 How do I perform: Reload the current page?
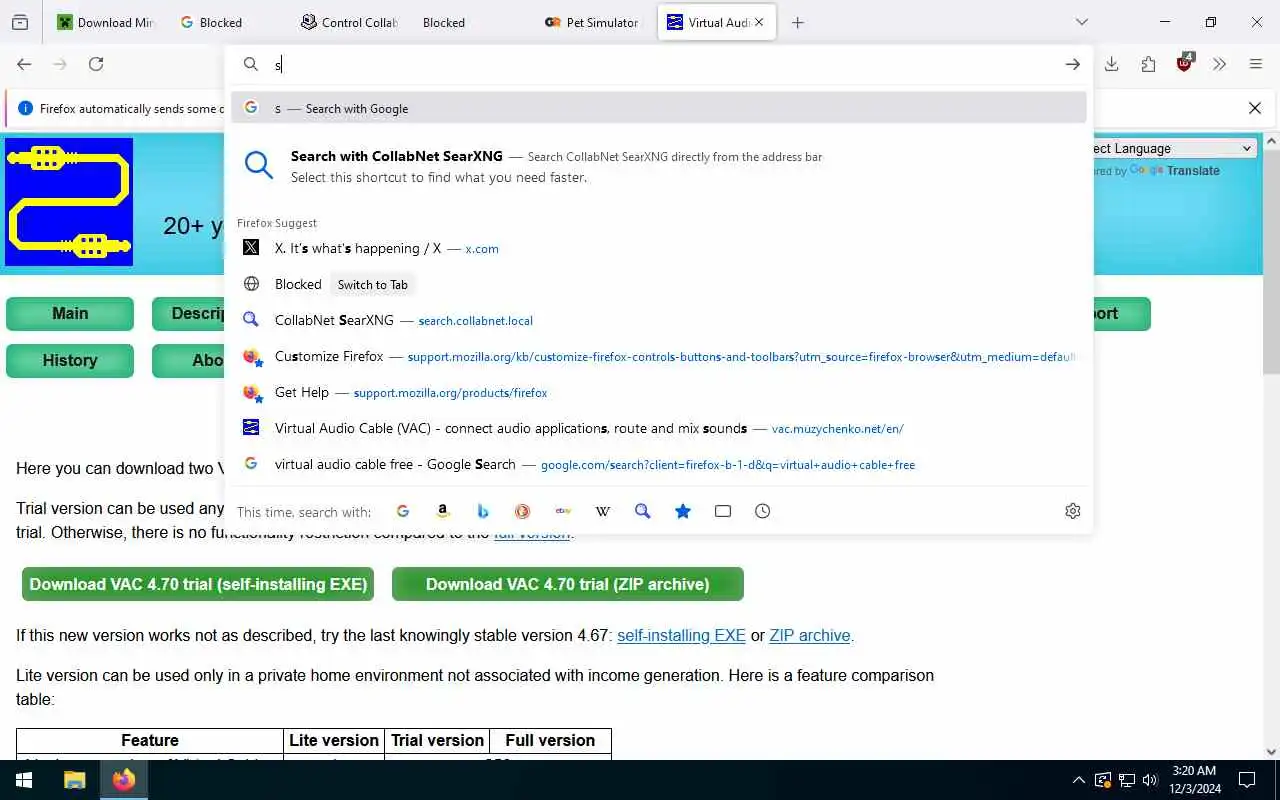[x=96, y=64]
